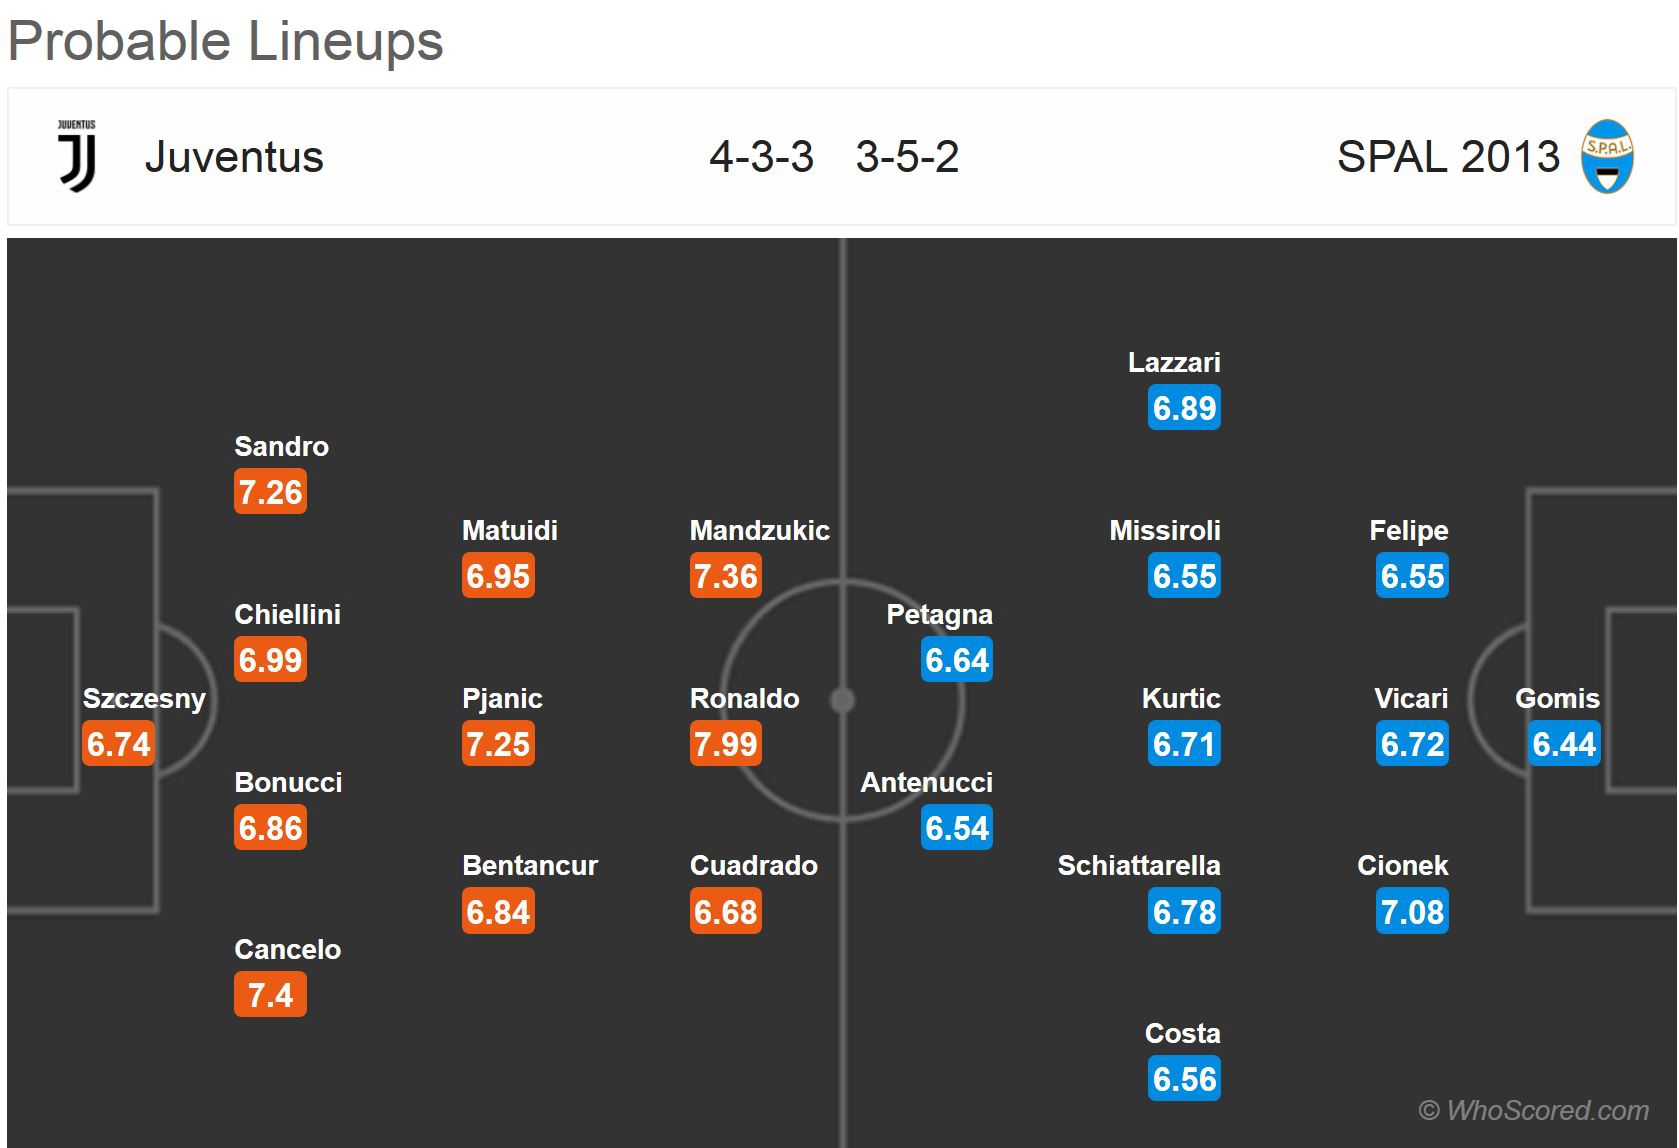The image size is (1679, 1148).
Task: Select Costa's 6.56 rating badge
Action: [x=1184, y=1079]
